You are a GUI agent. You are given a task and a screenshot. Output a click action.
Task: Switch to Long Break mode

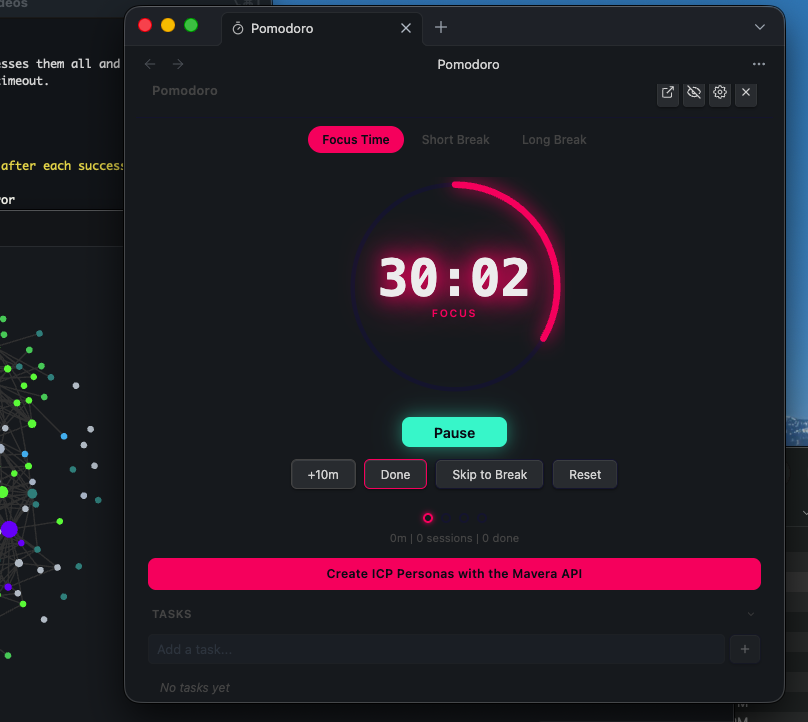click(554, 140)
